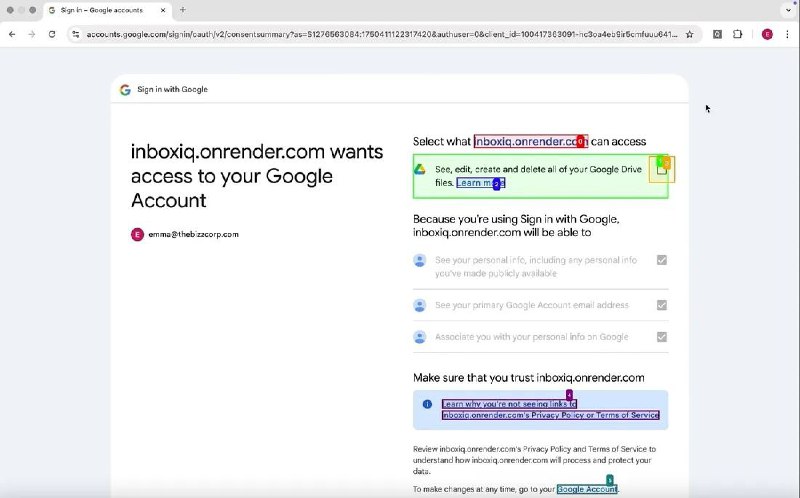Open the Extensions puzzle icon
Viewport: 800px width, 498px height.
click(737, 34)
